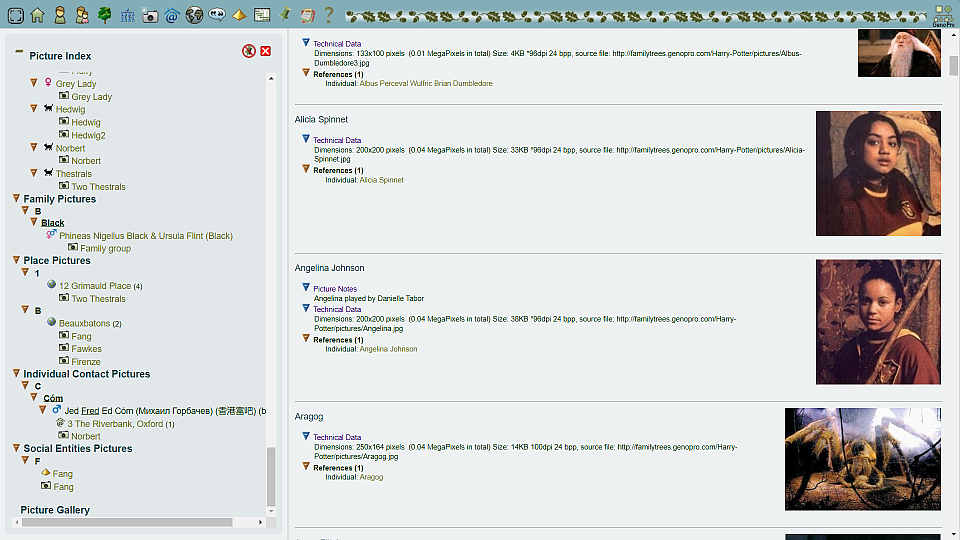Open the orange pyramid toolbar icon
Screen dimensions: 960x540
[239, 15]
